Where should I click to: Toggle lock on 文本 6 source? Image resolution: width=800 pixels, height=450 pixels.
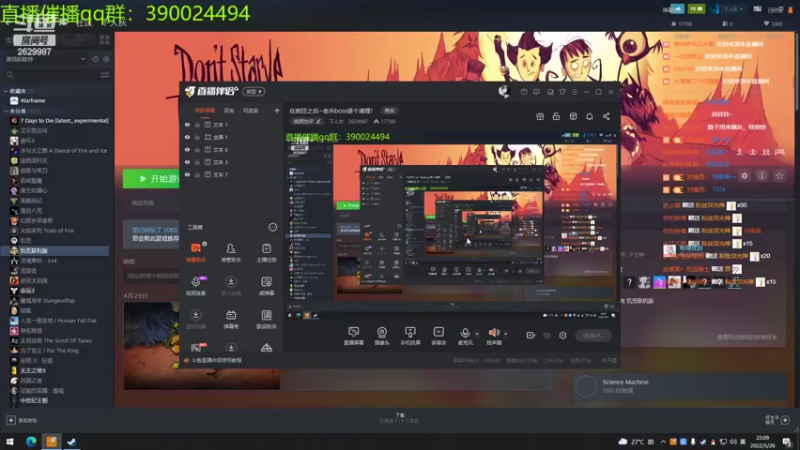point(197,149)
